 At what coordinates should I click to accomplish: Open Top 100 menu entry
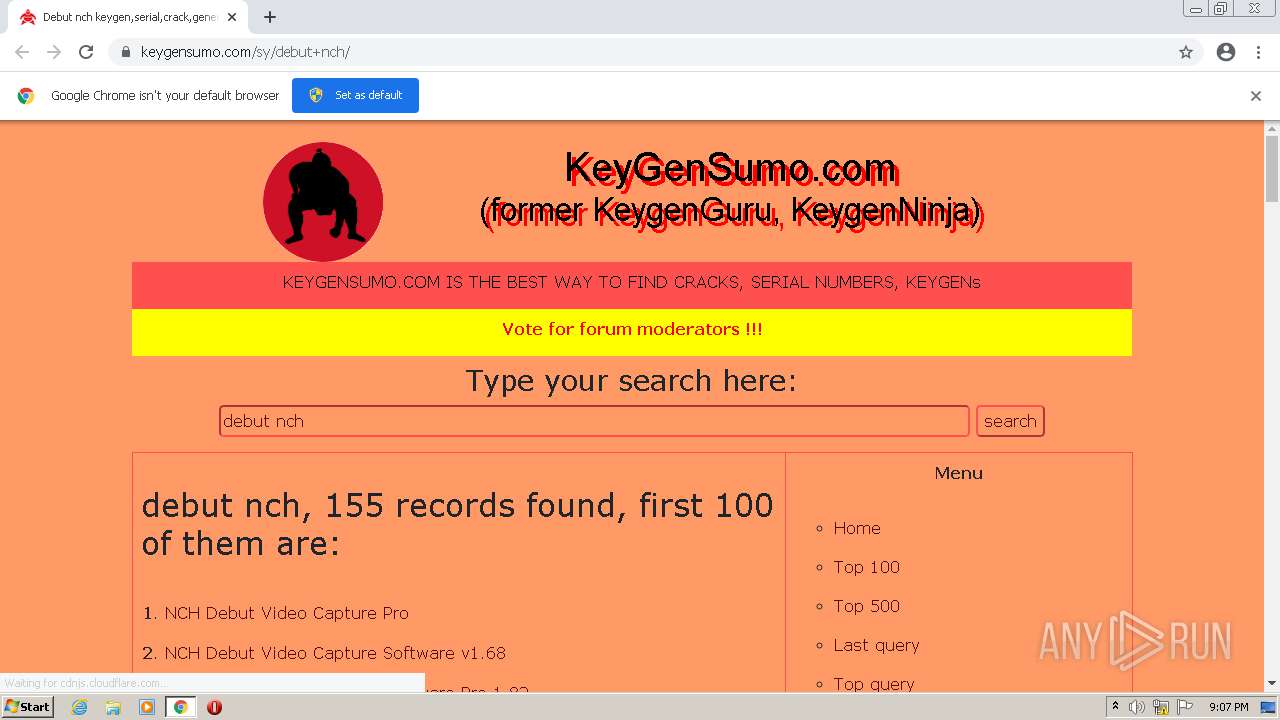(x=866, y=567)
